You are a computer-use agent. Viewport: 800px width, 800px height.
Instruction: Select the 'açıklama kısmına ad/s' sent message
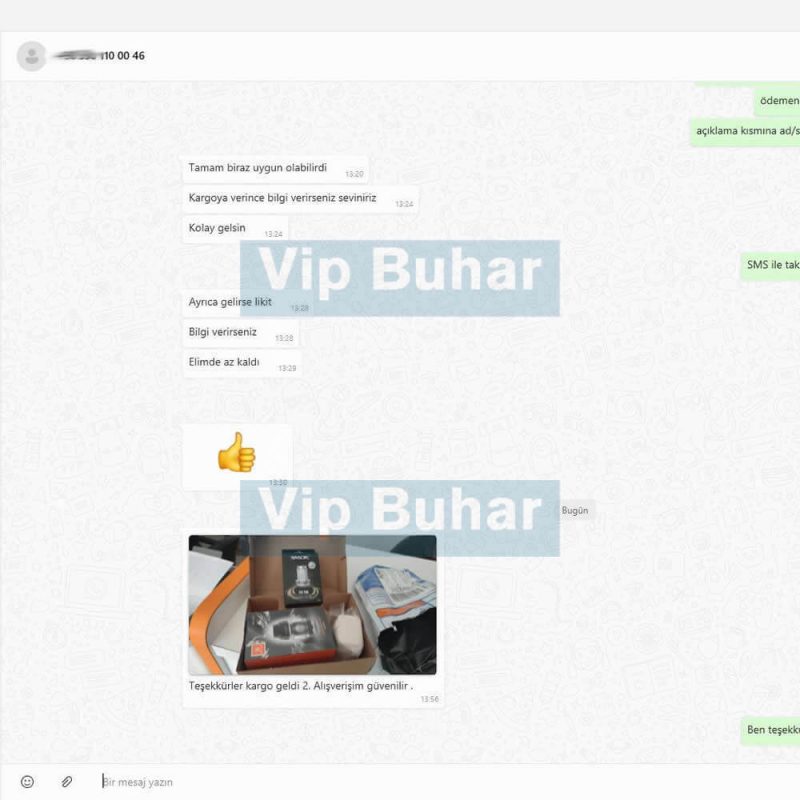pyautogui.click(x=745, y=132)
